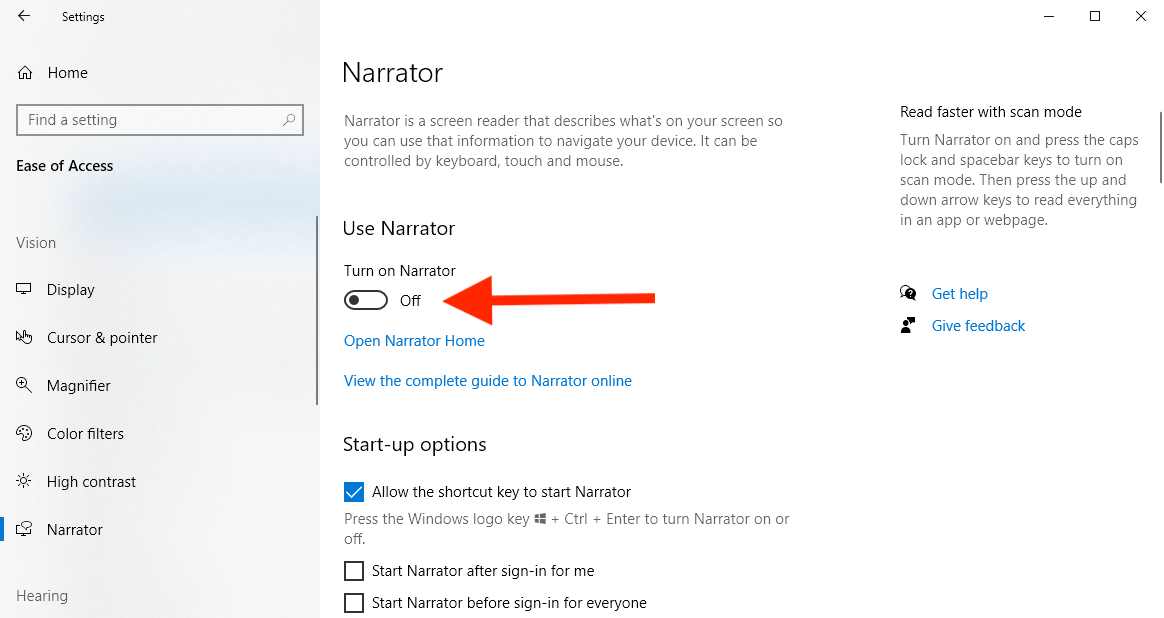Check Start Narrator after sign-in for me
Screen dimensions: 1164x618
(x=354, y=570)
